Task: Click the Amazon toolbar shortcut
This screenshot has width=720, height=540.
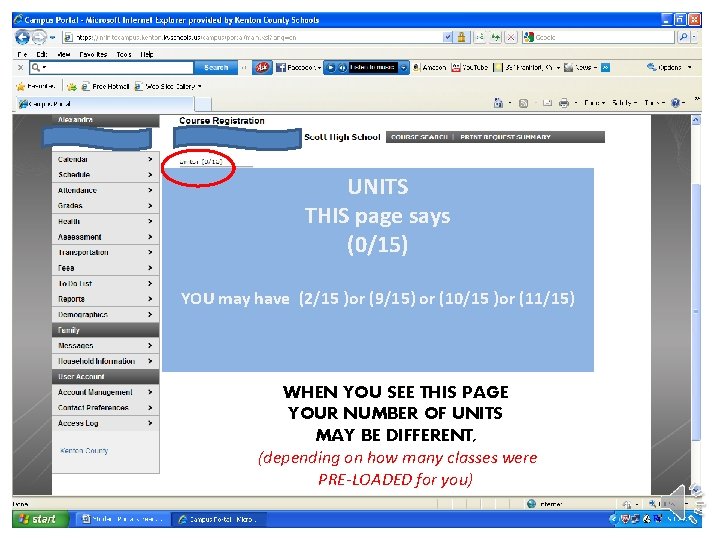Action: point(429,68)
